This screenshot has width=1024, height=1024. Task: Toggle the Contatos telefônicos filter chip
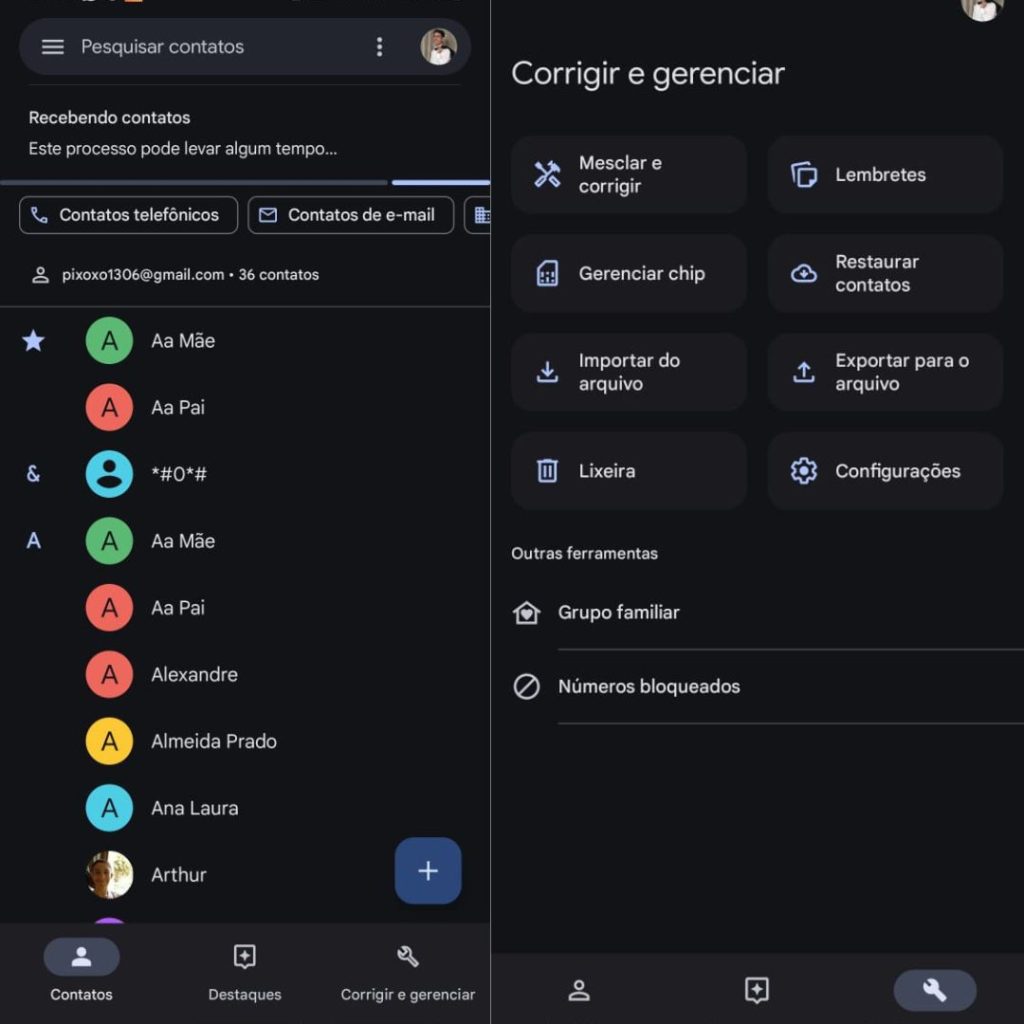point(128,214)
